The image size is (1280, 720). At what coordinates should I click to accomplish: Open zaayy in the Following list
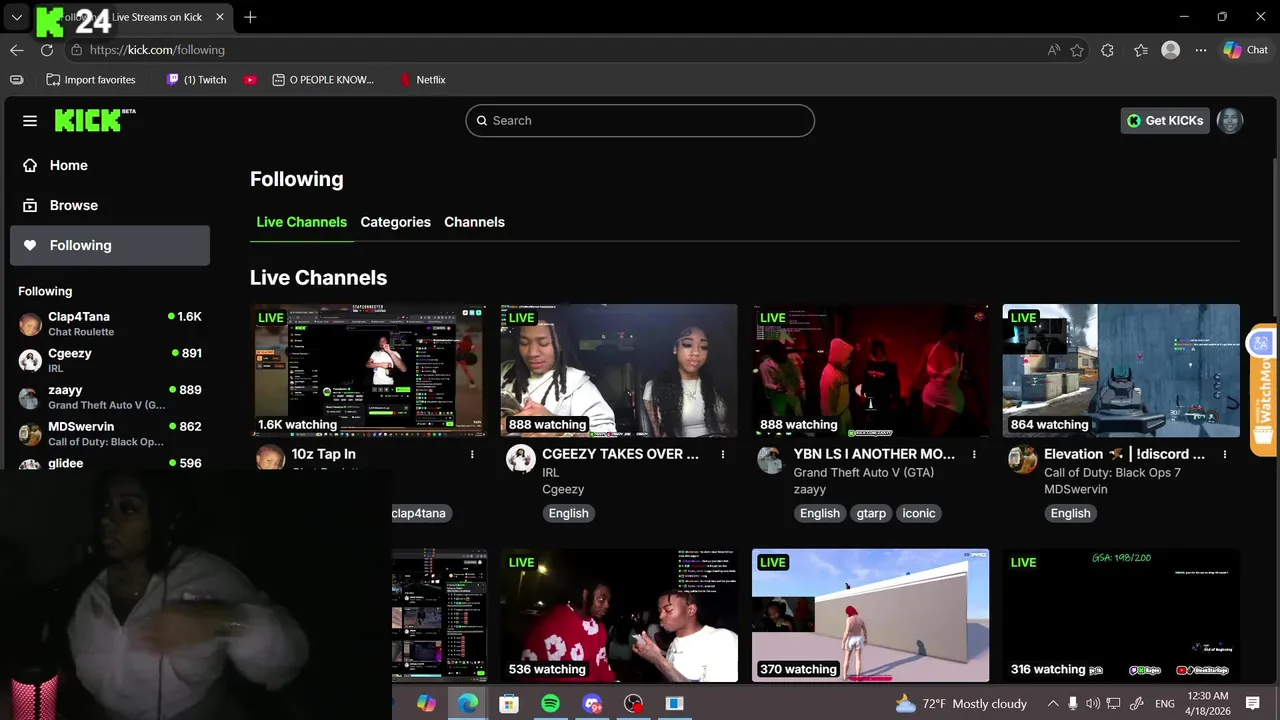[x=110, y=397]
